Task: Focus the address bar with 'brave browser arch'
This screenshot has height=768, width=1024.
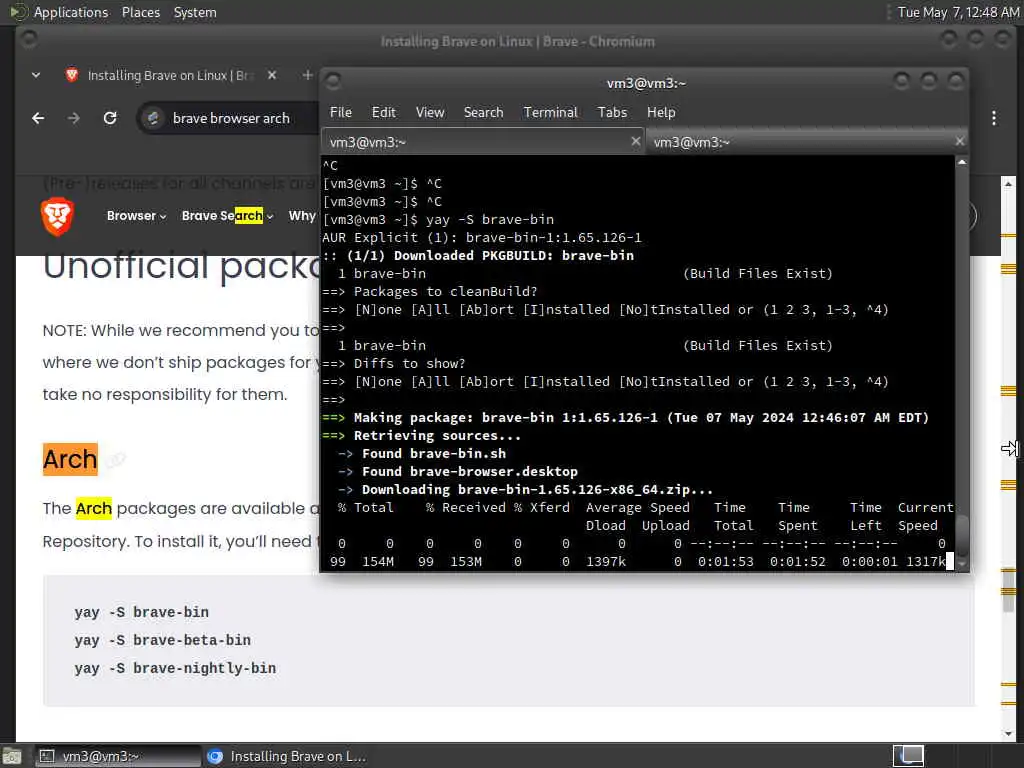Action: click(231, 118)
